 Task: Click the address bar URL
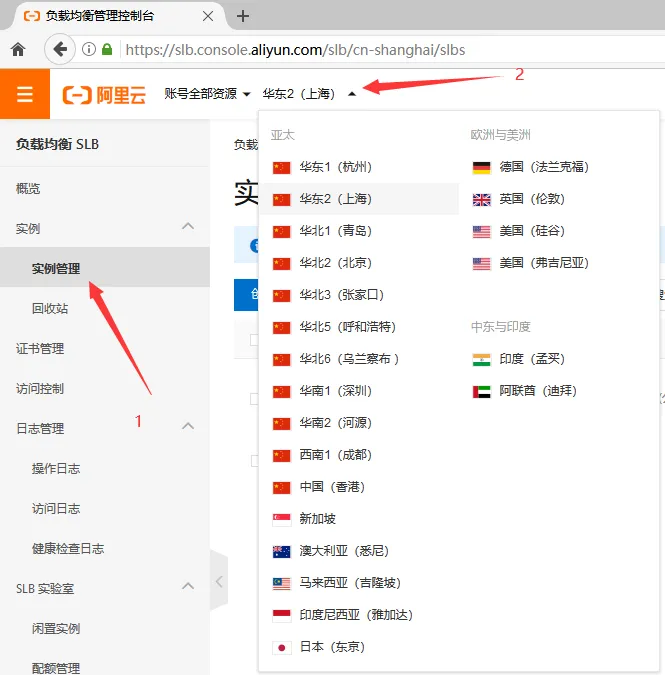pyautogui.click(x=295, y=50)
